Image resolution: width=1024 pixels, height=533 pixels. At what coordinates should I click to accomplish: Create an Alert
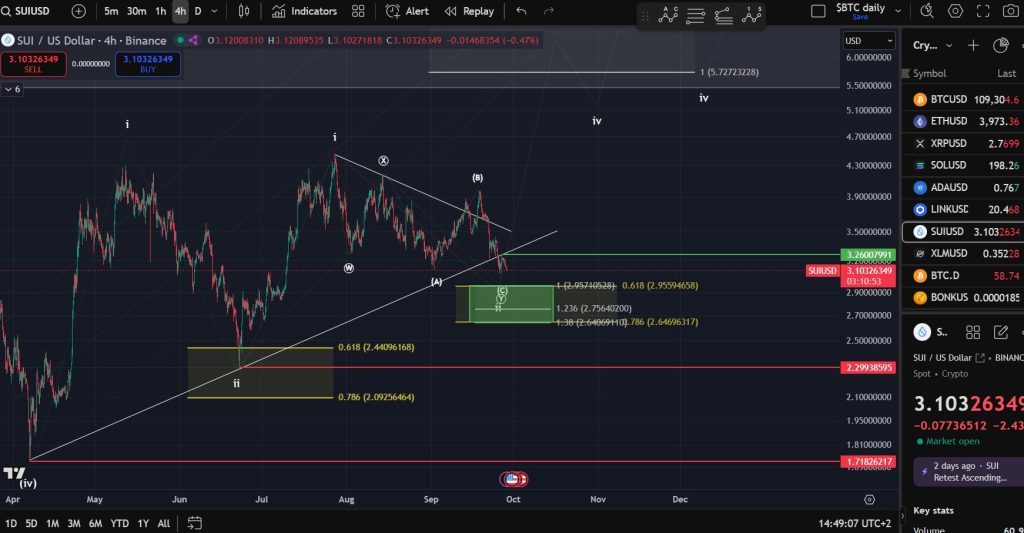[407, 11]
